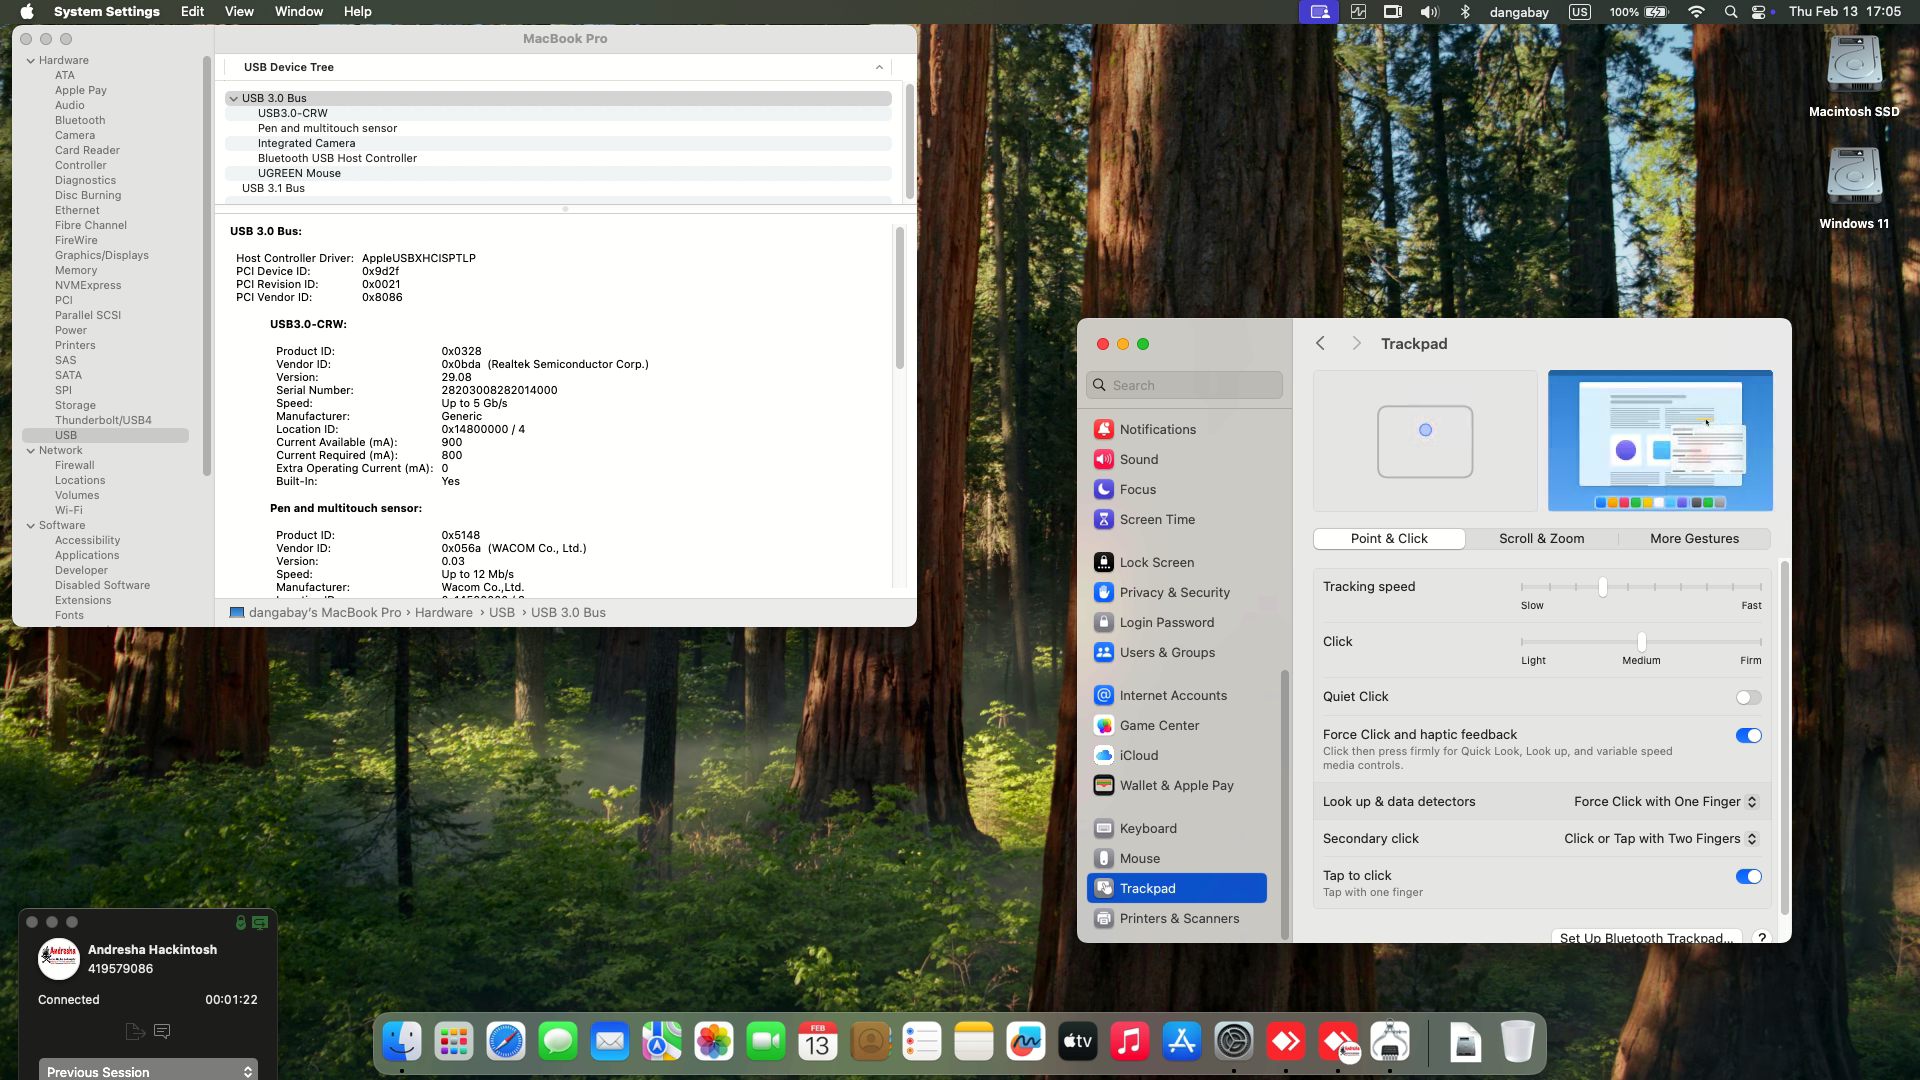Click the chat icon in AnyDesk session panel
This screenshot has width=1920, height=1080.
click(162, 1031)
